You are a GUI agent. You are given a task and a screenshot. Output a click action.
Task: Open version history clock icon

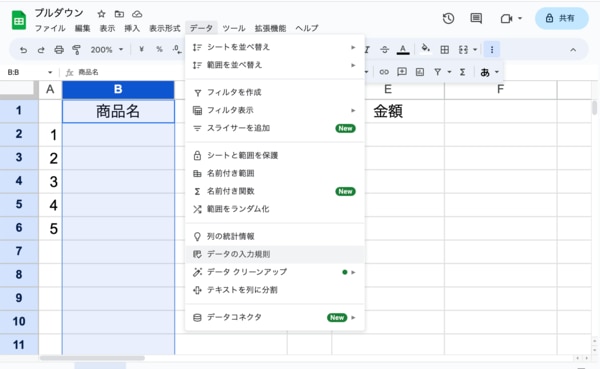(448, 18)
